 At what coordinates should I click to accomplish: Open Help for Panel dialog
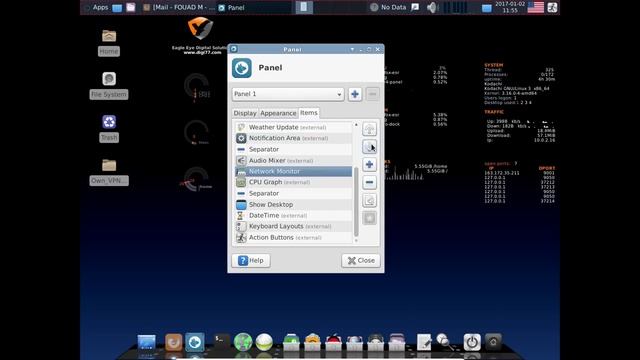tap(251, 260)
